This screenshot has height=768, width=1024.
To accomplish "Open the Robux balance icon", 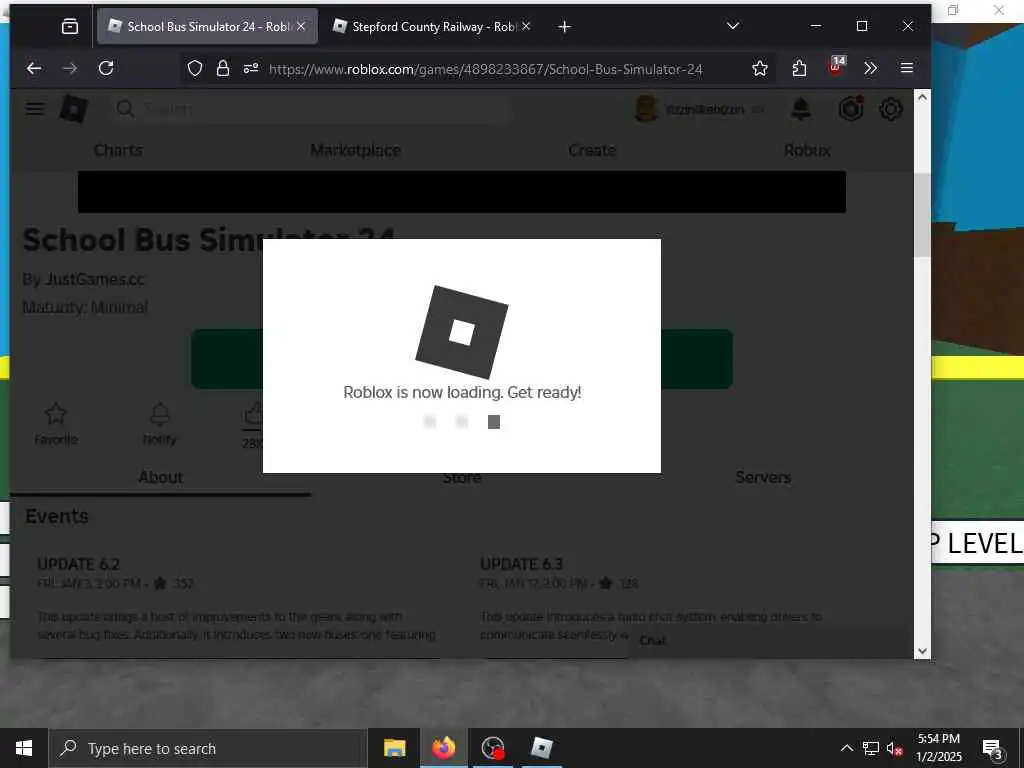I will click(851, 109).
